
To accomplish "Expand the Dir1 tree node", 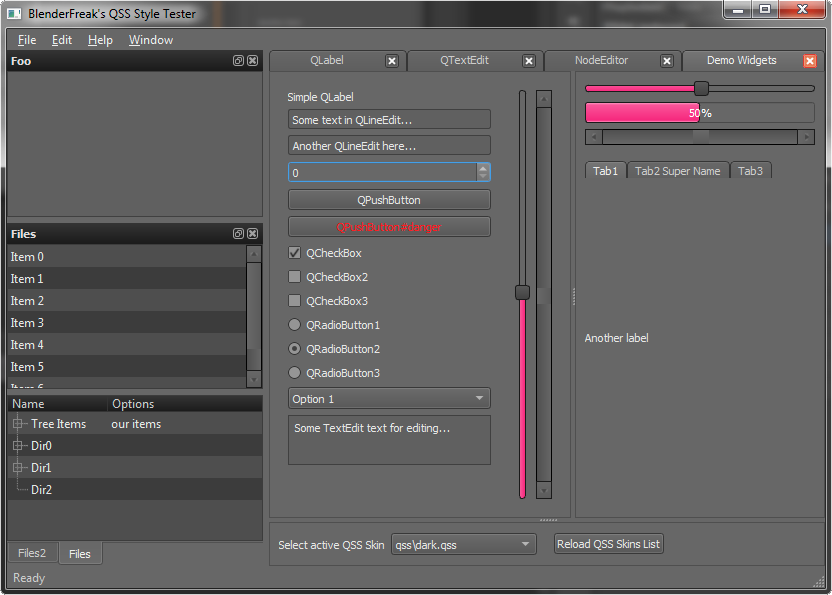I will pos(18,468).
